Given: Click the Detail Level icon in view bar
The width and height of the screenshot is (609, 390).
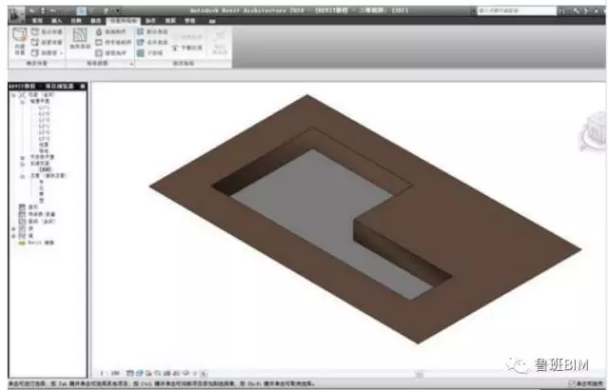Looking at the screenshot, I should tap(130, 373).
